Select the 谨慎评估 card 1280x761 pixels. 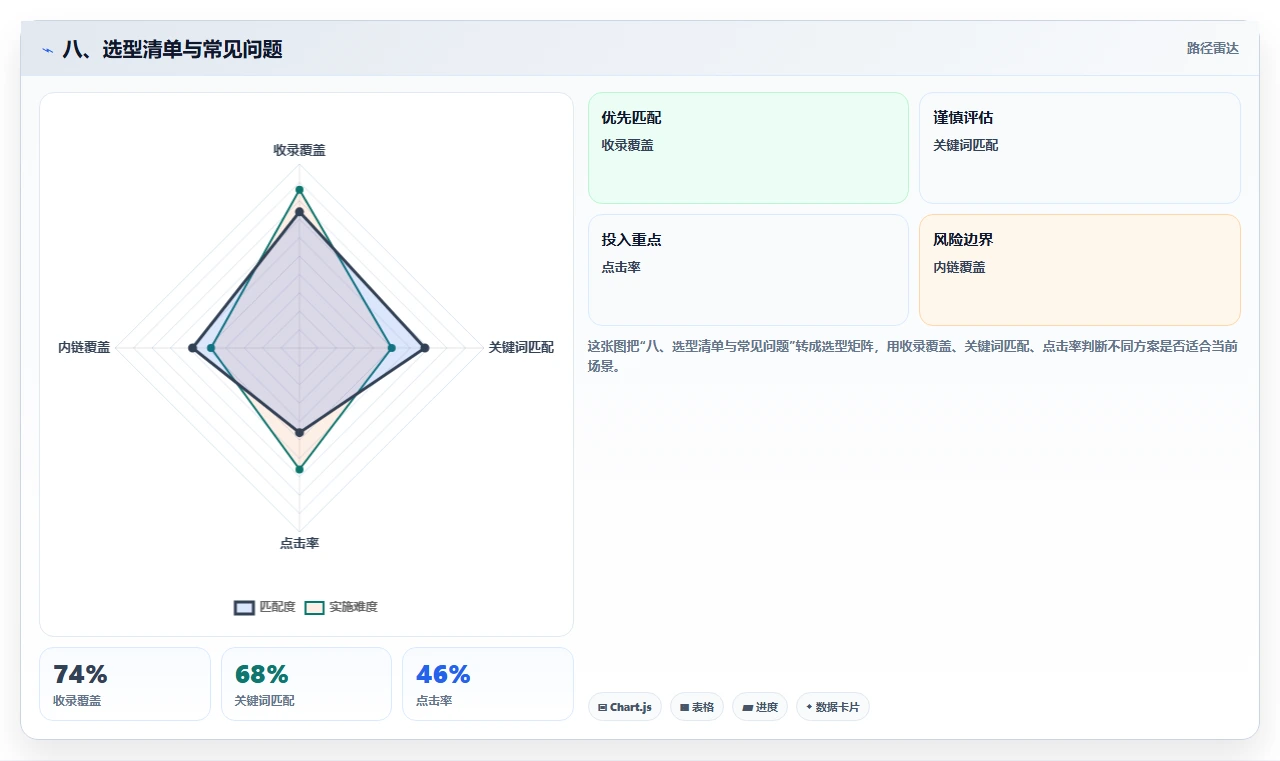coord(1080,148)
